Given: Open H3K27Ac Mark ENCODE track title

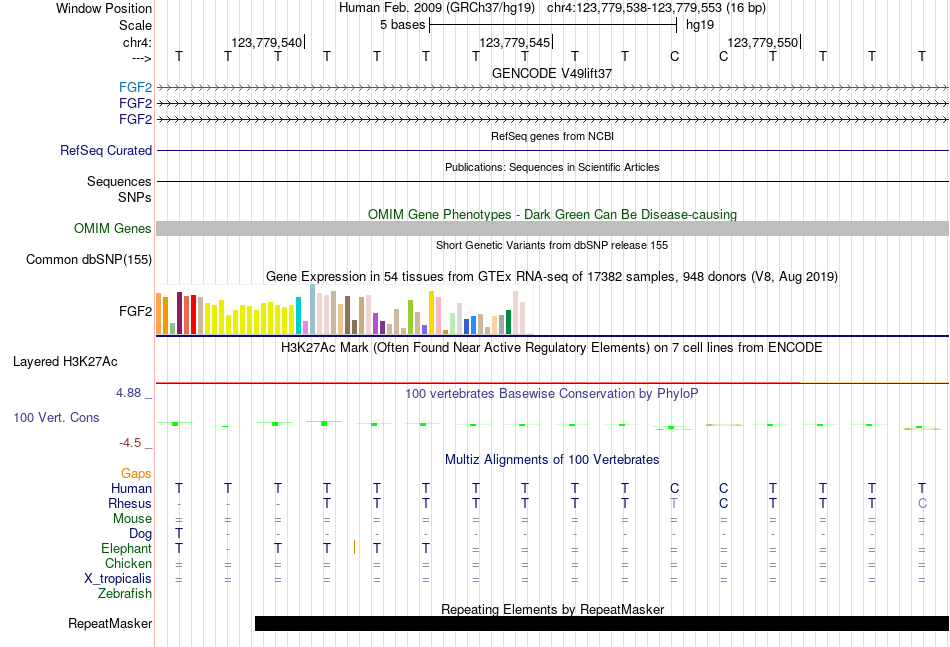Looking at the screenshot, I should [x=552, y=348].
